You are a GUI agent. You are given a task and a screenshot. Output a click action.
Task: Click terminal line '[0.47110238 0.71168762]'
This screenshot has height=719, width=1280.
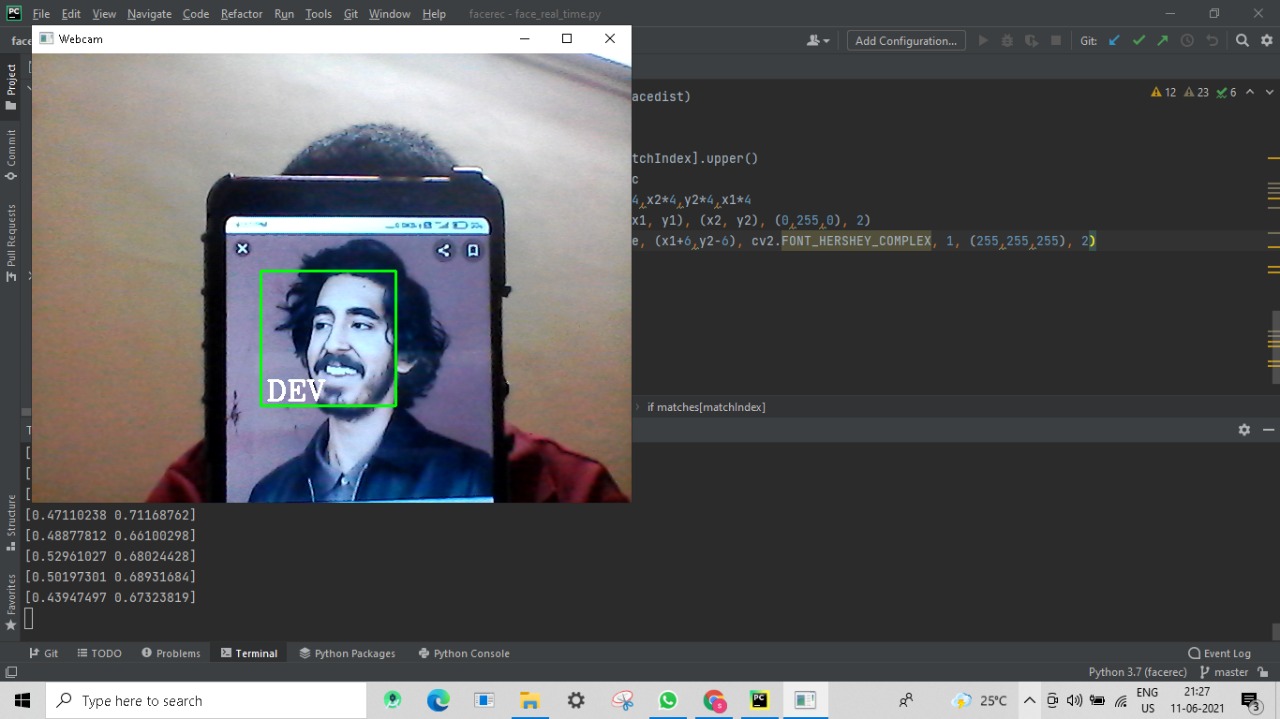[110, 514]
